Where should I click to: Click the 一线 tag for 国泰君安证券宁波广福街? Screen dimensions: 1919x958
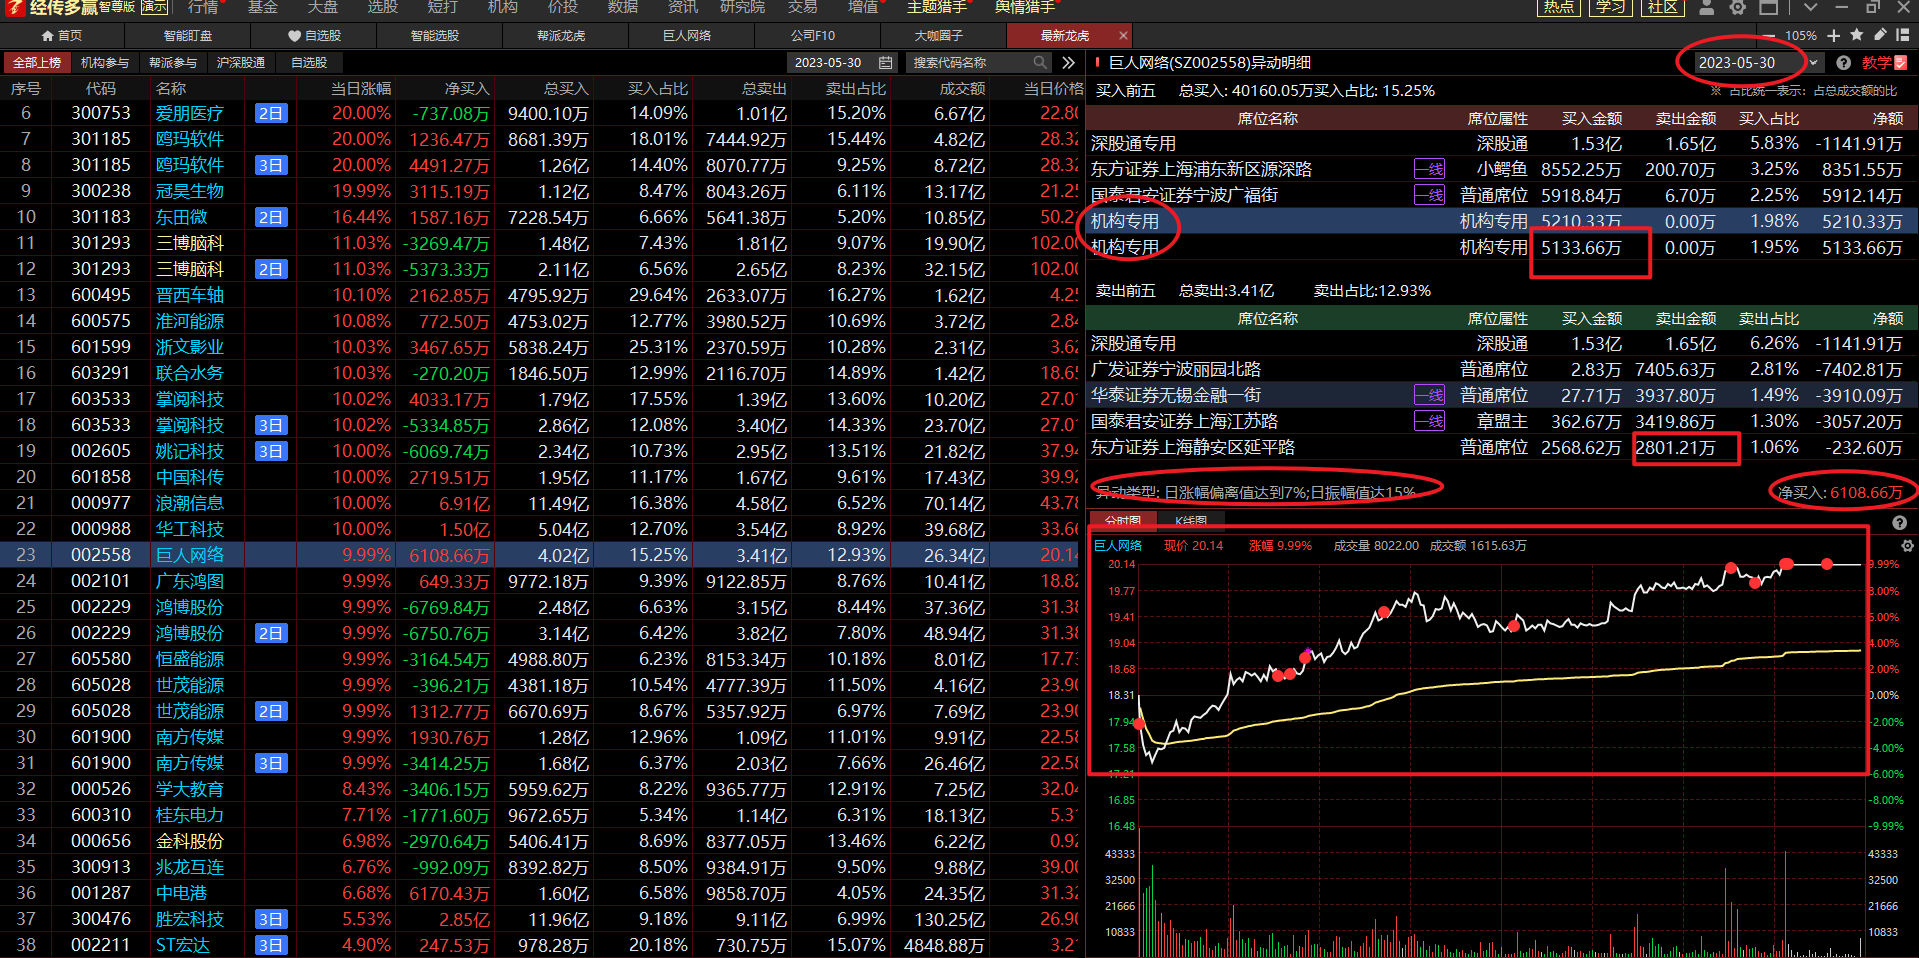pyautogui.click(x=1429, y=195)
